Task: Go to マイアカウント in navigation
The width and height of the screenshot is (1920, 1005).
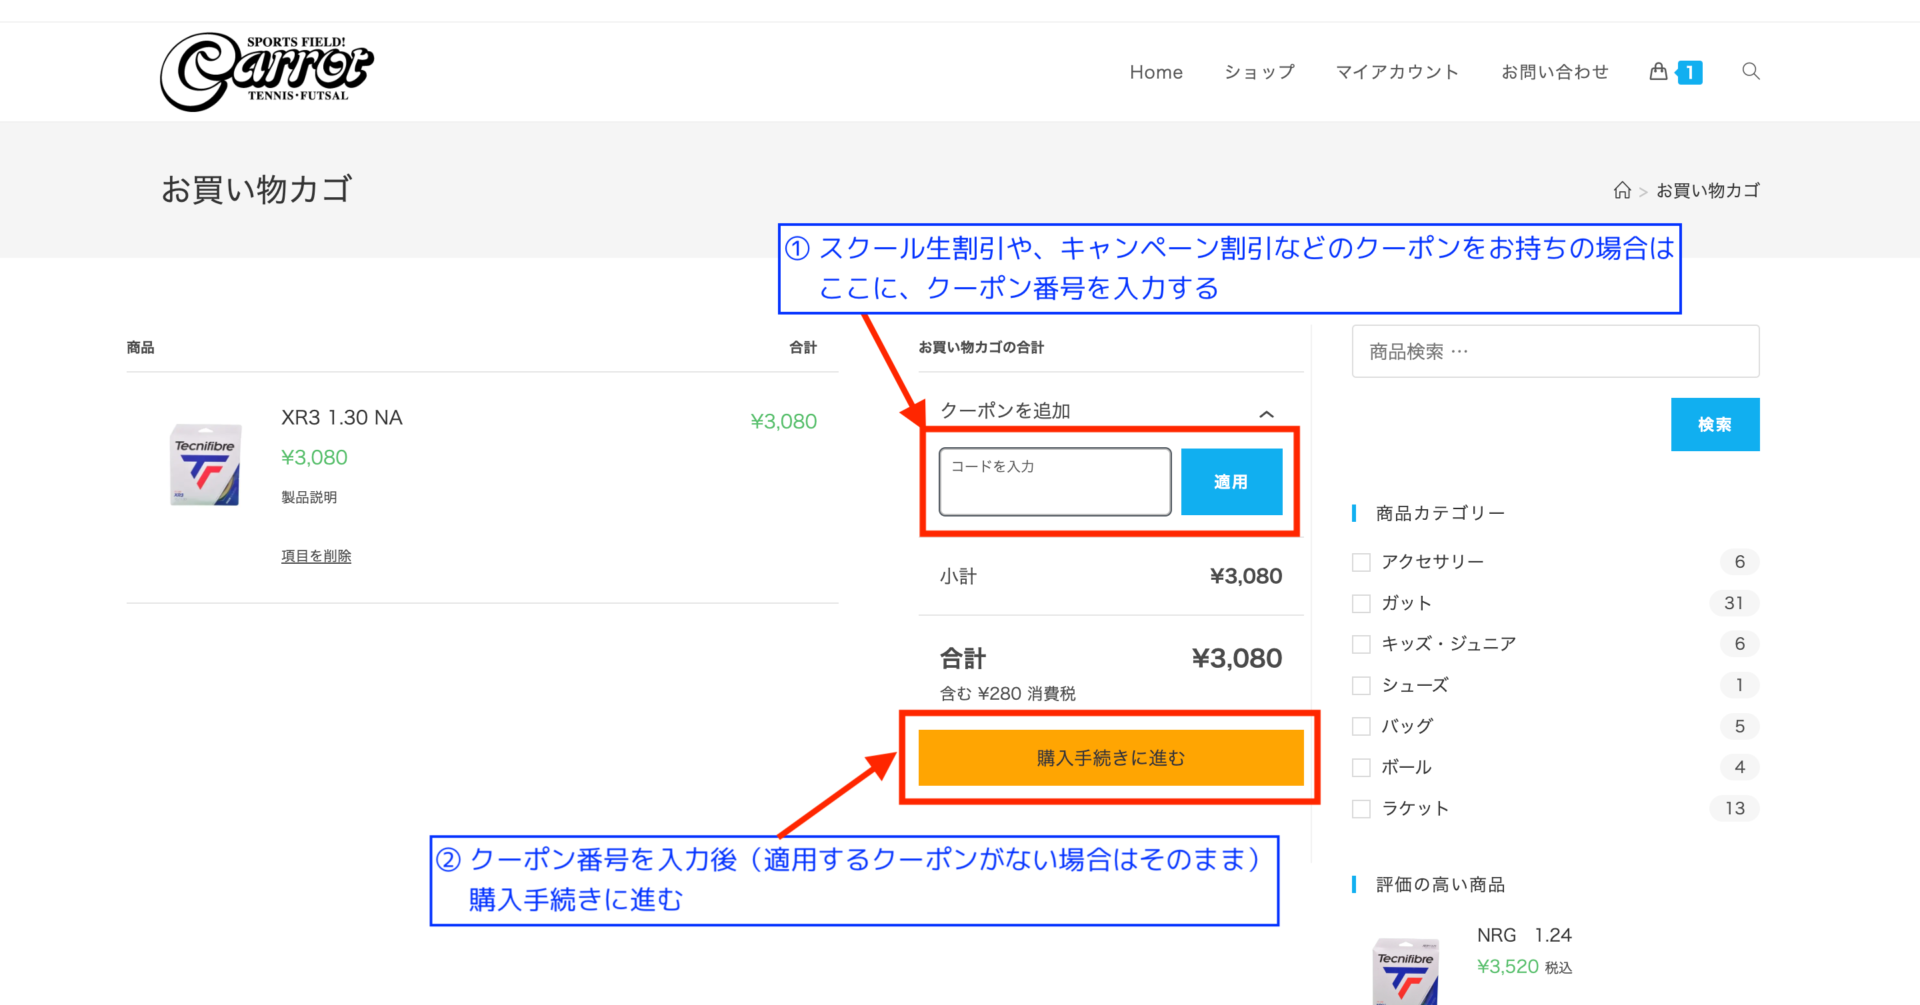Action: (x=1397, y=72)
